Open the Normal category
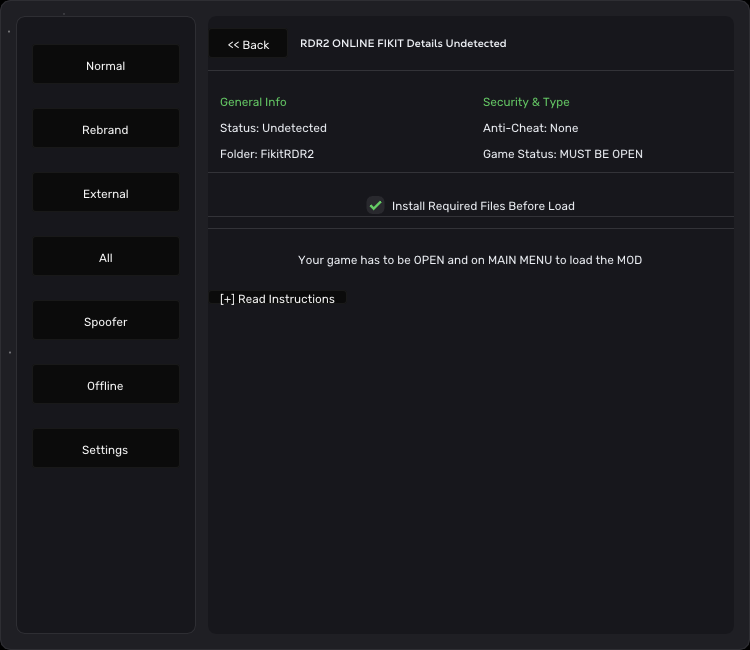The image size is (750, 650). tap(106, 65)
